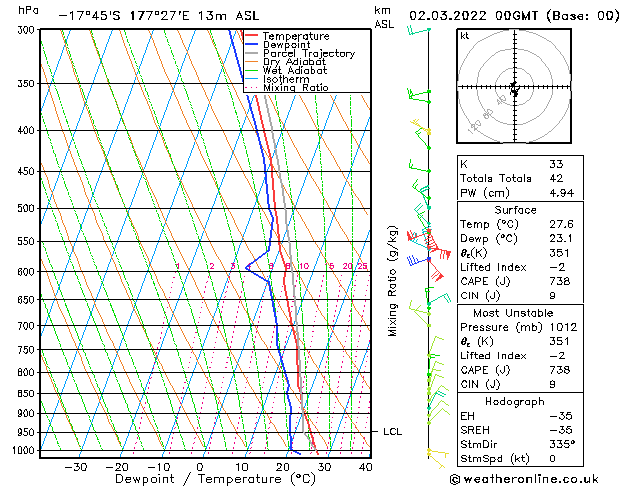
Task: Click the '300' pressure level label
Action: 28,30
